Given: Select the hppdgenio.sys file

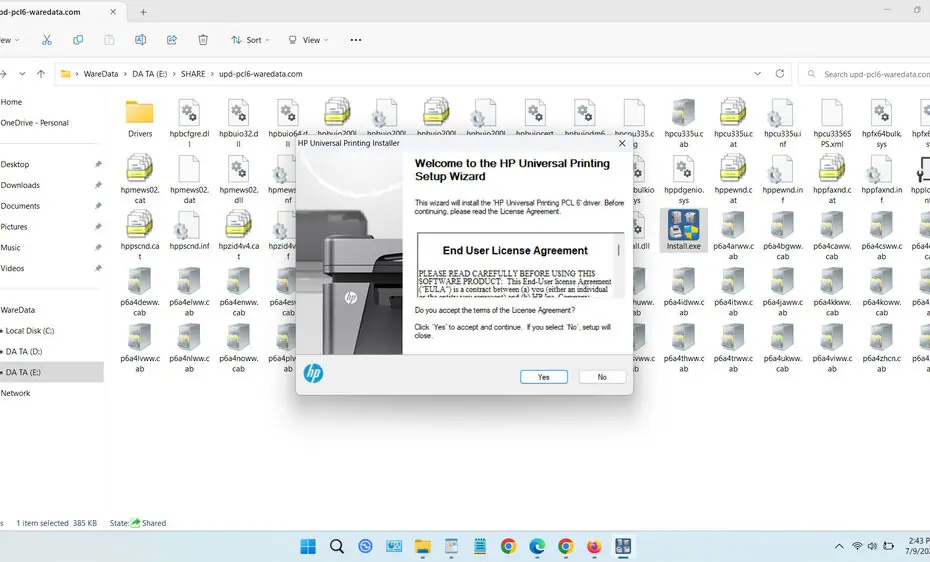Looking at the screenshot, I should [x=683, y=179].
